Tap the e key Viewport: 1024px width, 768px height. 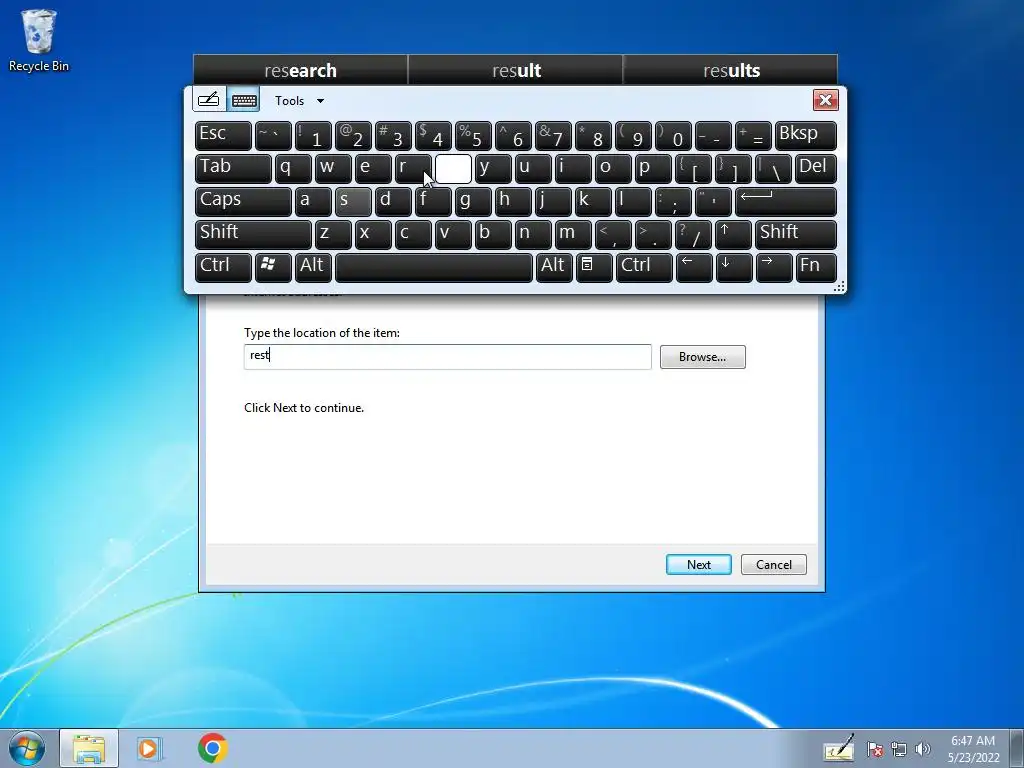pyautogui.click(x=373, y=168)
